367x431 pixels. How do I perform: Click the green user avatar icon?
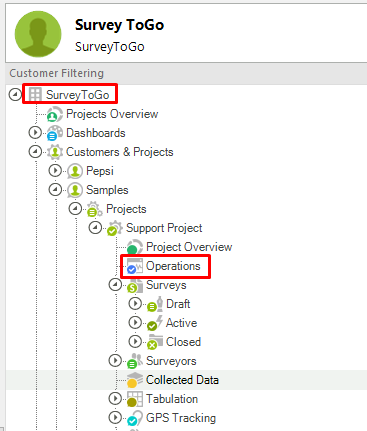(x=38, y=34)
